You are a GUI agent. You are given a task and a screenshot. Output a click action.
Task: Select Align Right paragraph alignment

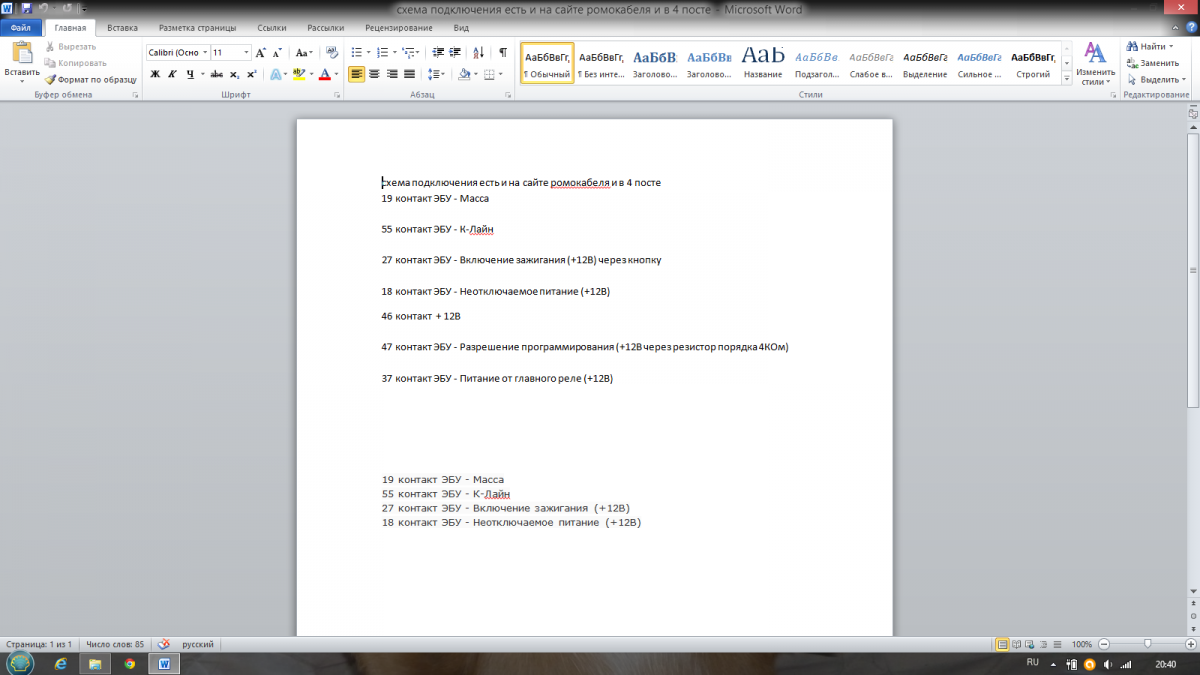point(391,74)
